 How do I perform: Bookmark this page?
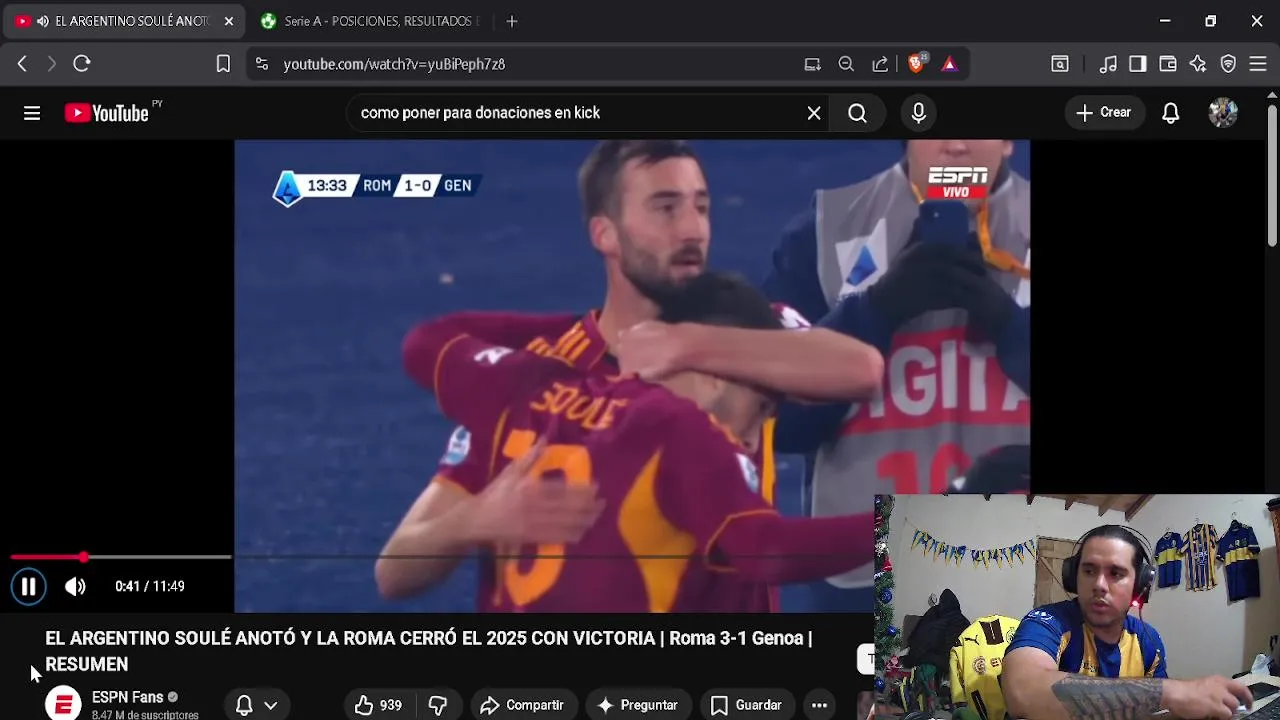click(223, 64)
